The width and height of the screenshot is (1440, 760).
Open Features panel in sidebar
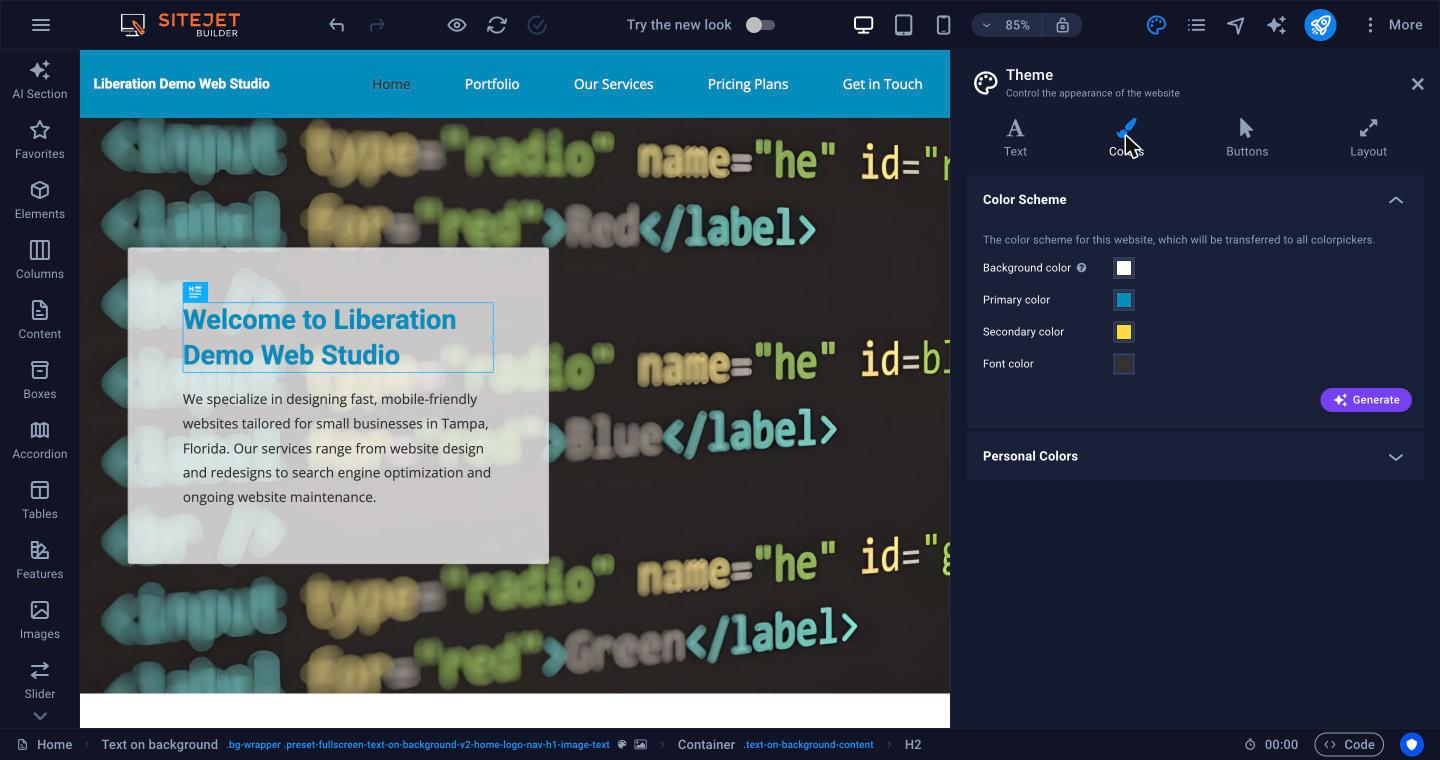[x=40, y=560]
